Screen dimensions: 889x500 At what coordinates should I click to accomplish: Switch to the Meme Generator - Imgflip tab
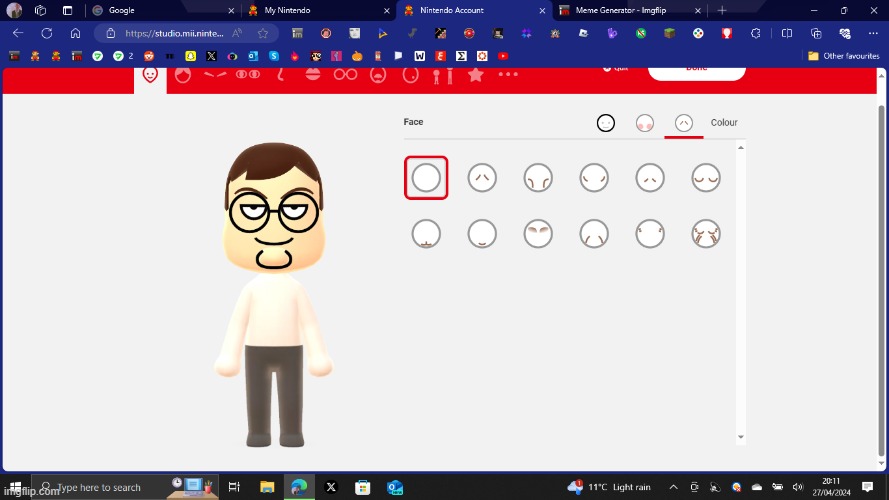pos(629,10)
